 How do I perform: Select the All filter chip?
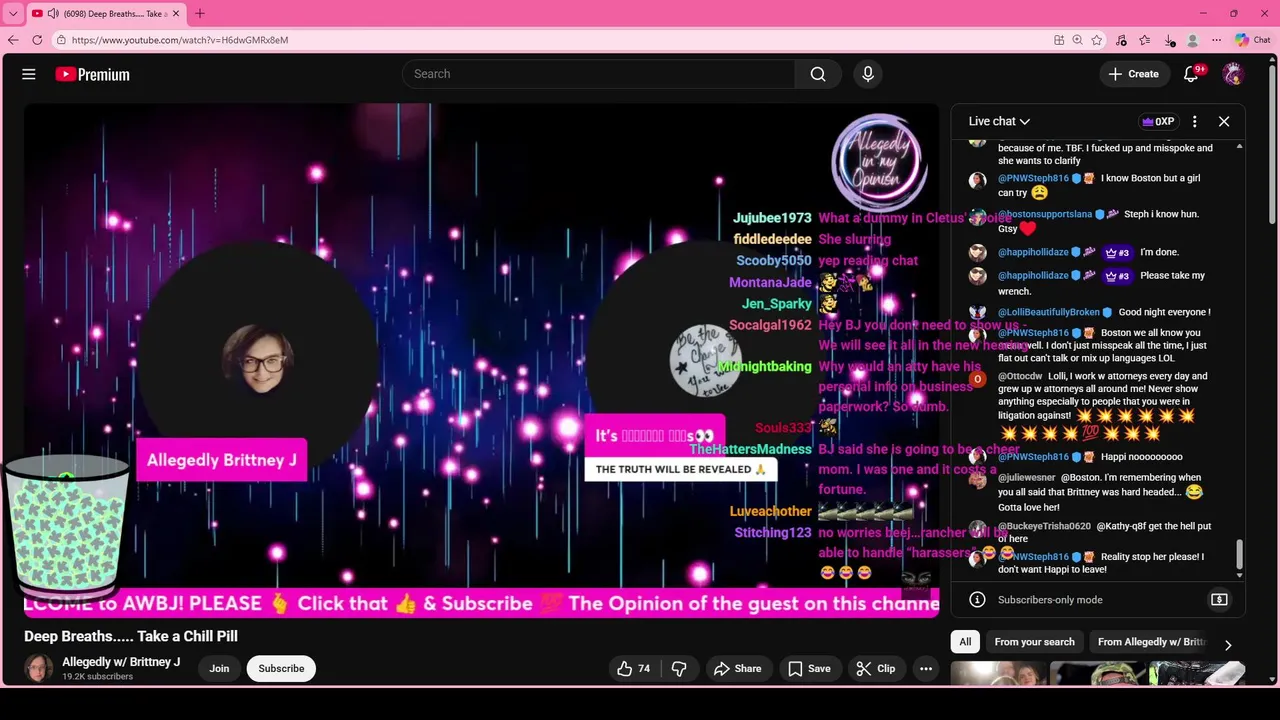pyautogui.click(x=965, y=642)
